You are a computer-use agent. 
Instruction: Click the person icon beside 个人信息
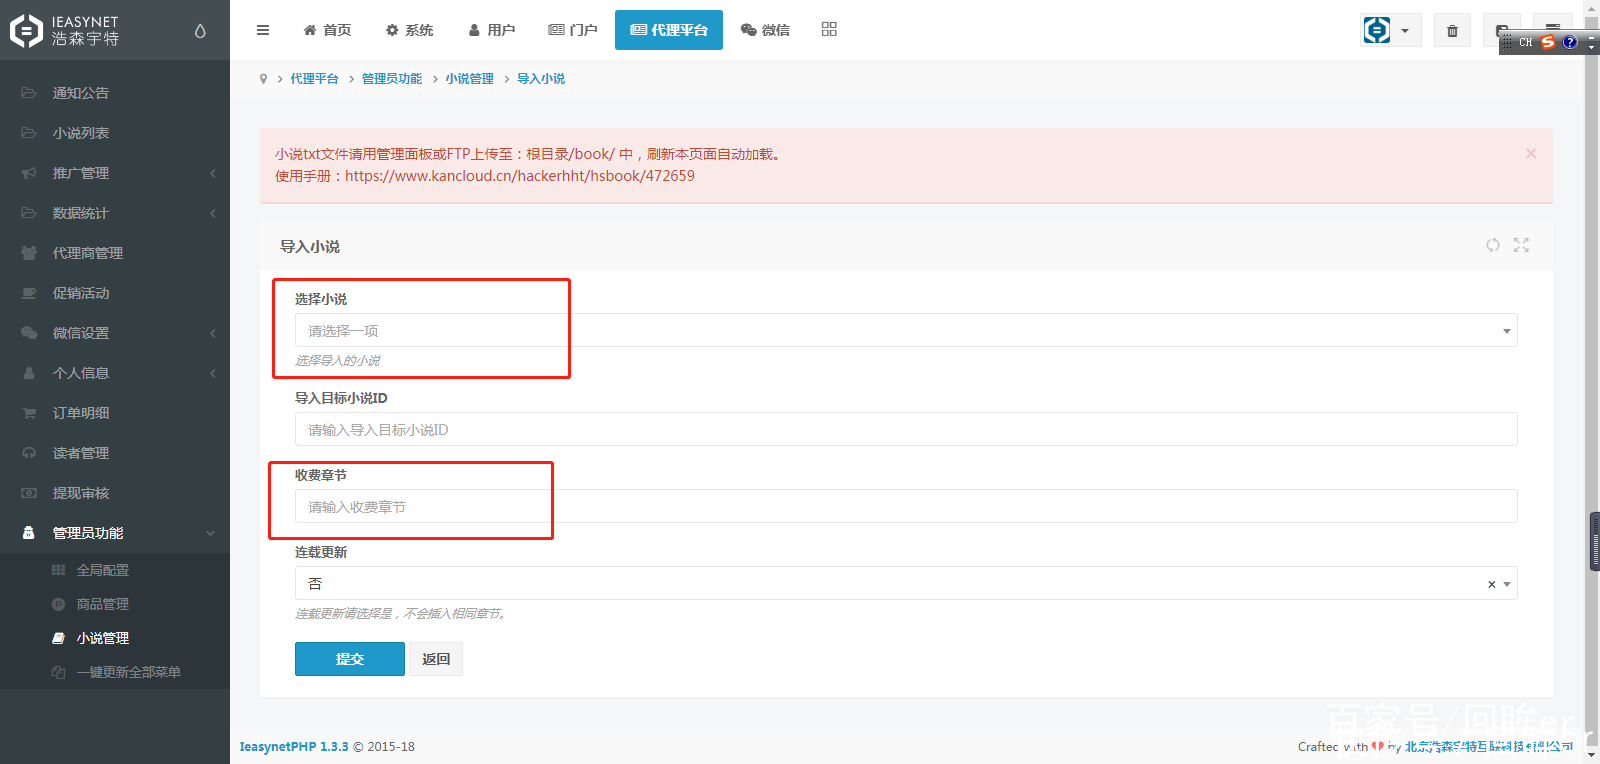[29, 373]
